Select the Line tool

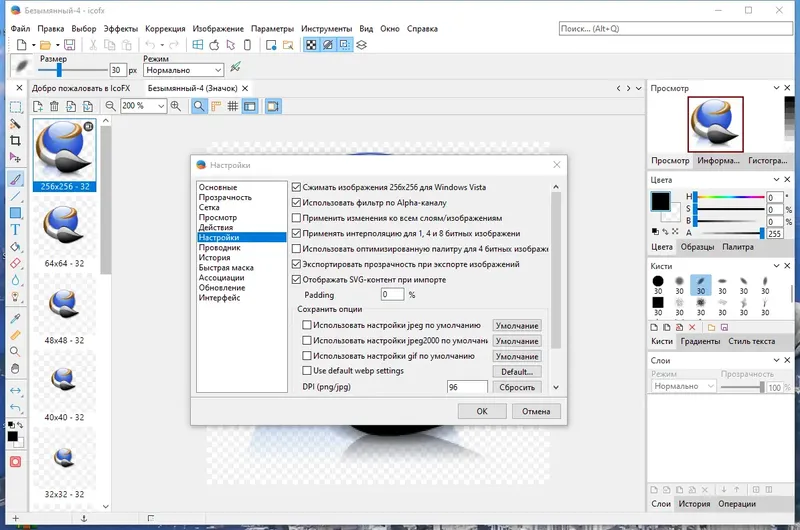(15, 196)
